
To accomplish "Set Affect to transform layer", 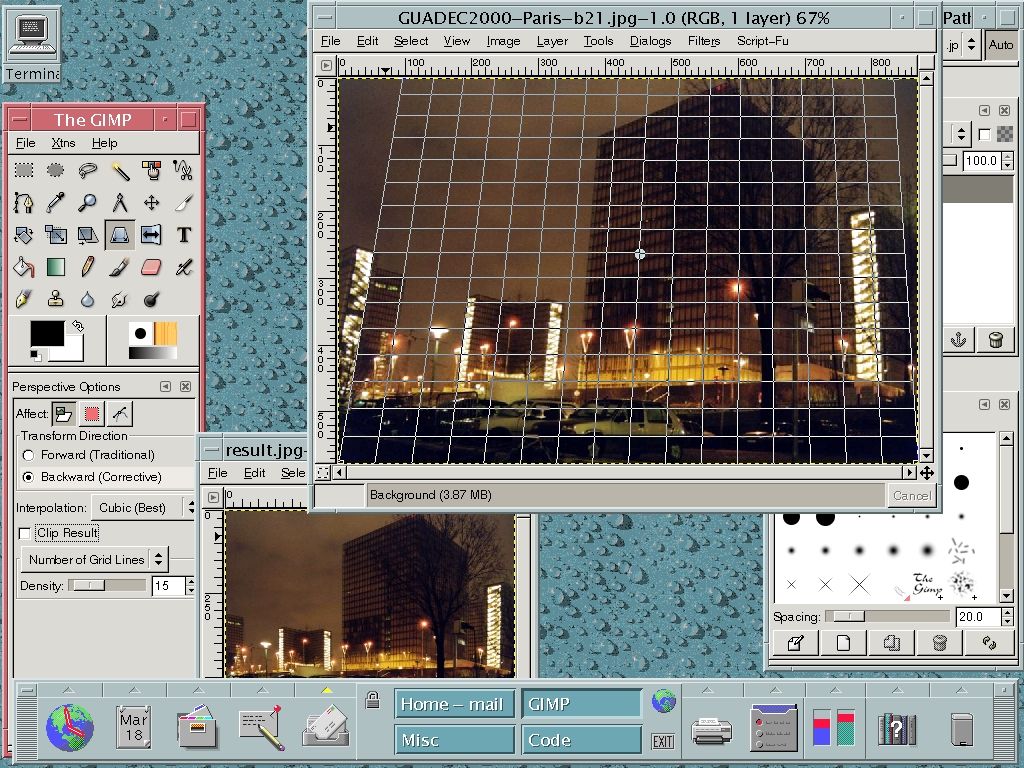I will 63,413.
